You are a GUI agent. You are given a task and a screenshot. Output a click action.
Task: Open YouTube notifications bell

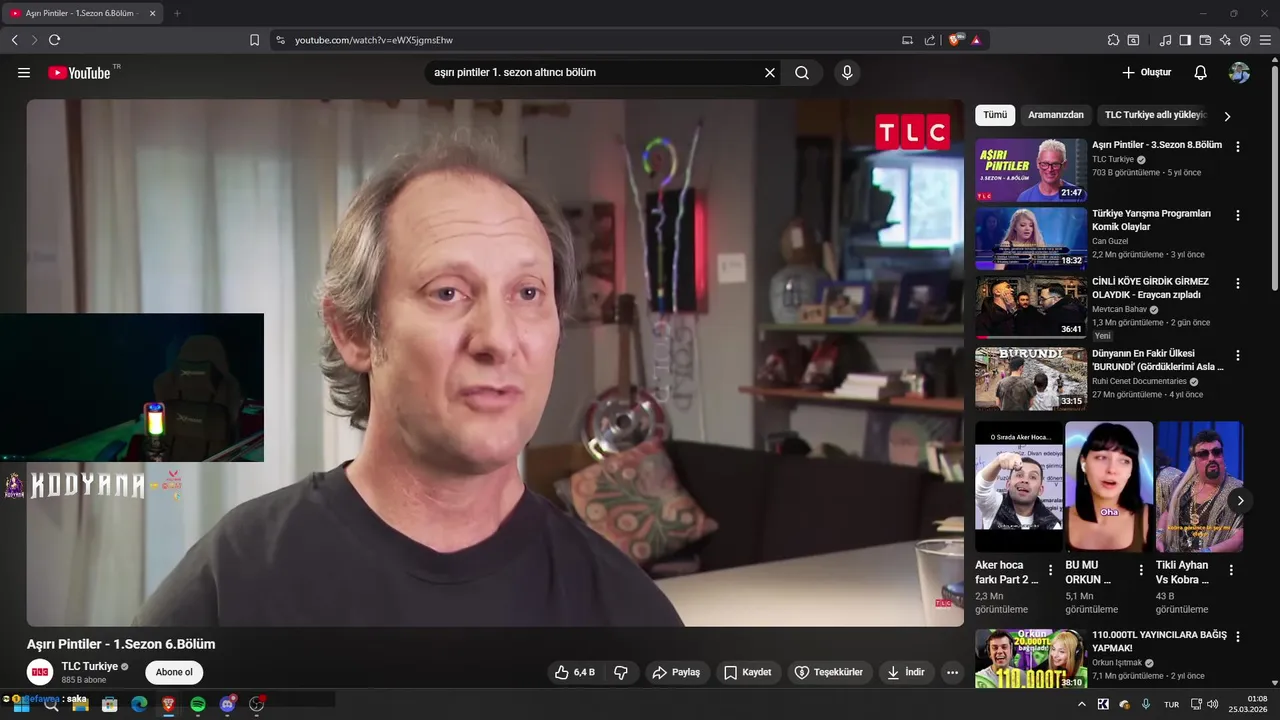[1201, 72]
